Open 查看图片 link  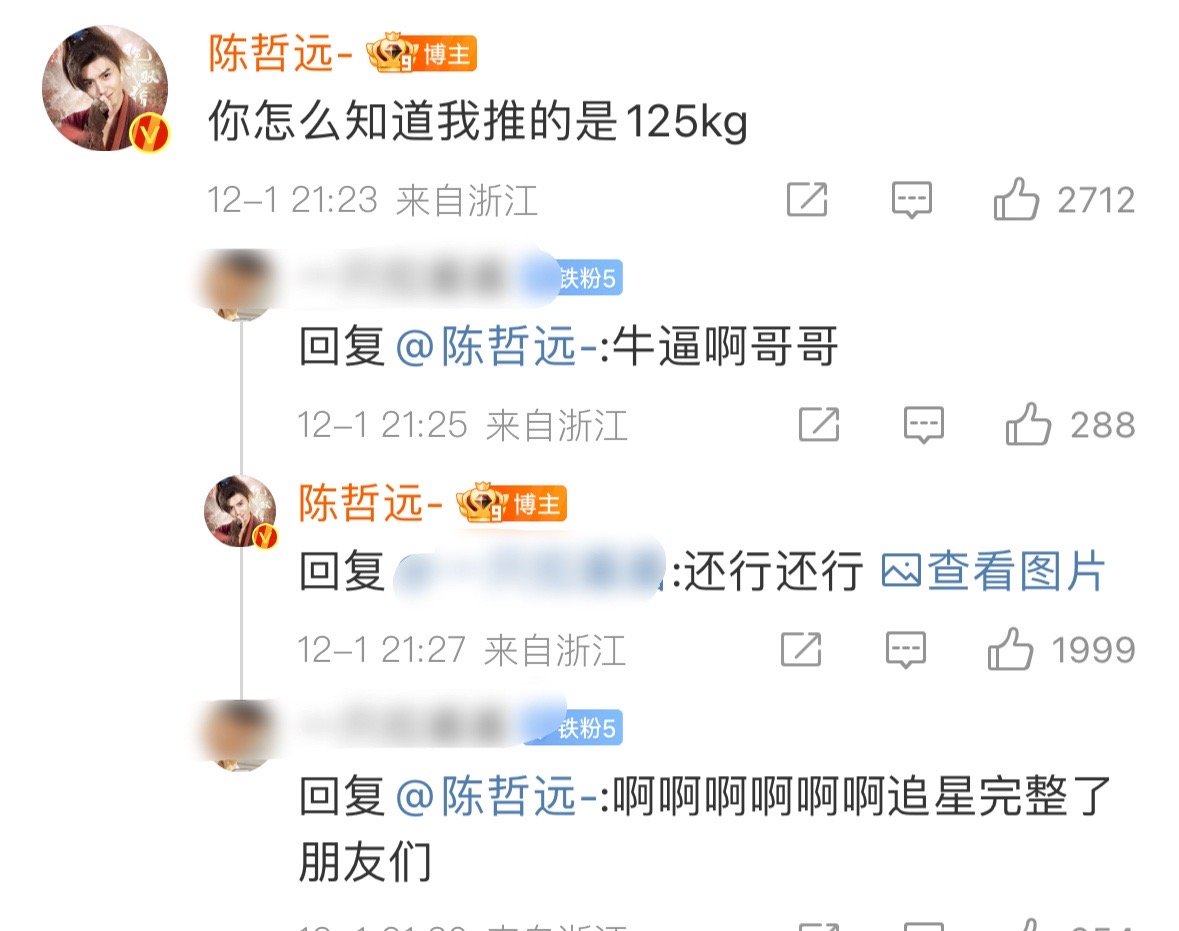(x=993, y=571)
